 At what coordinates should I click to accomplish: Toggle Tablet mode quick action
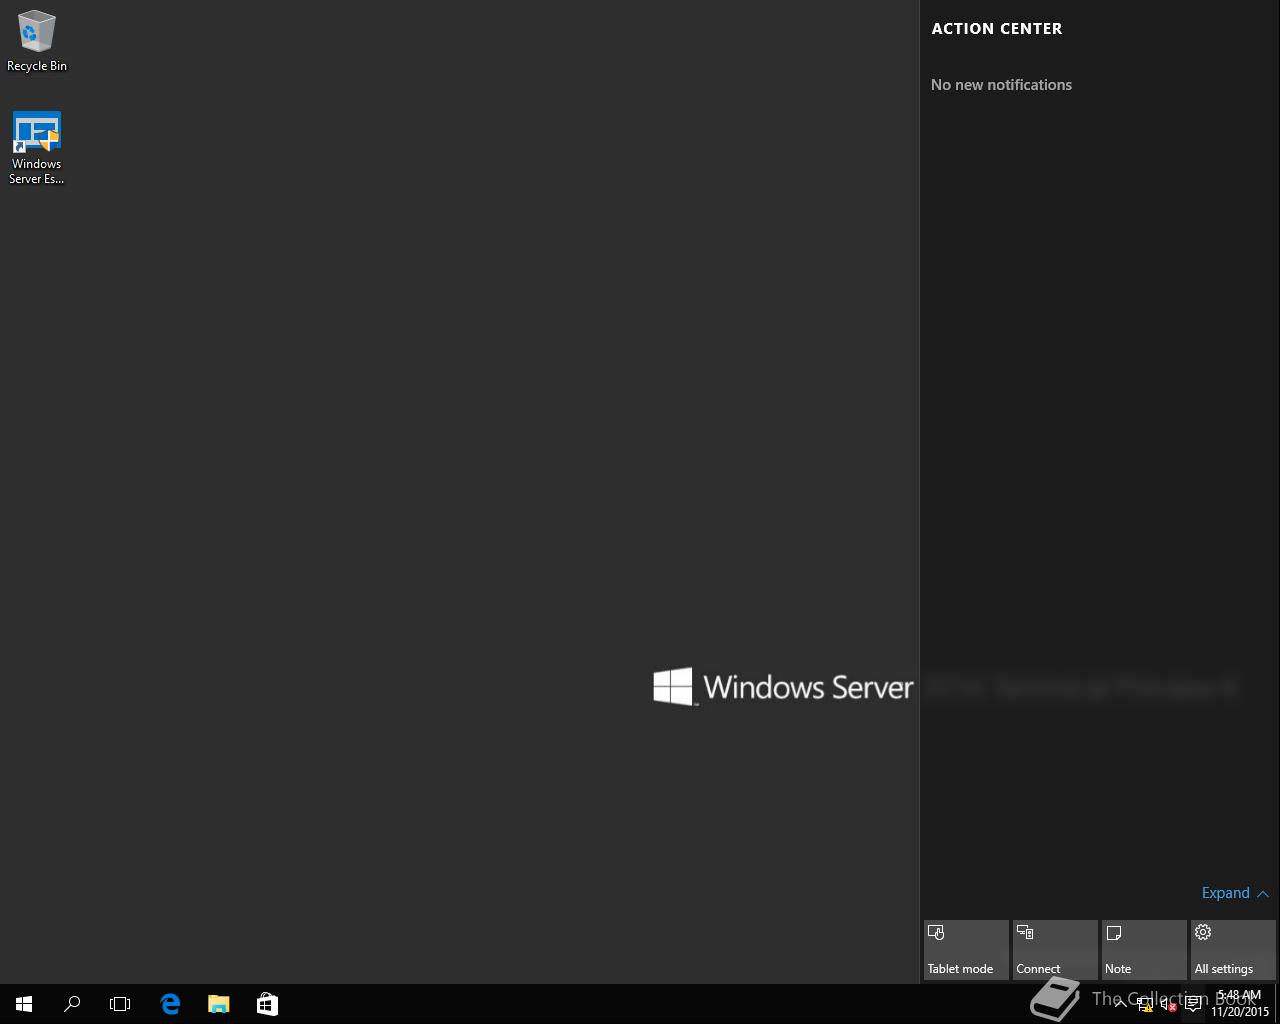coord(966,950)
